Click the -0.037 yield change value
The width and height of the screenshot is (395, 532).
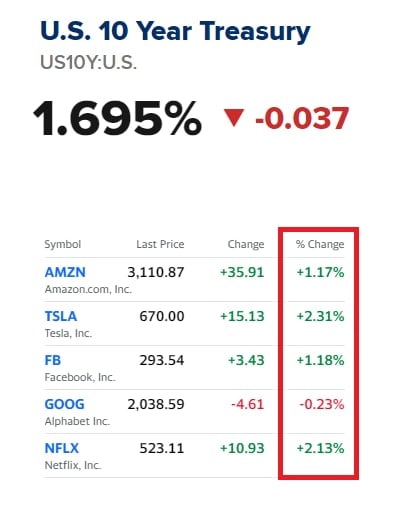click(x=302, y=118)
